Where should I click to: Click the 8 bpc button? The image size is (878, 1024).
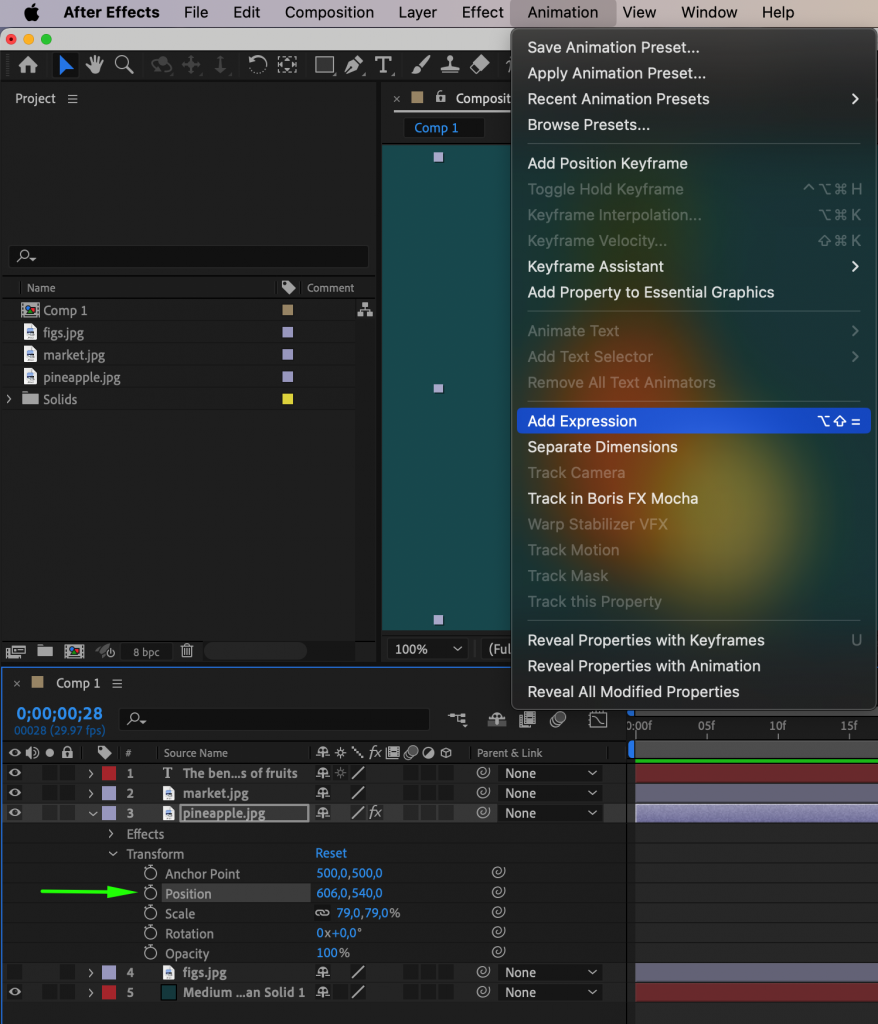point(145,651)
